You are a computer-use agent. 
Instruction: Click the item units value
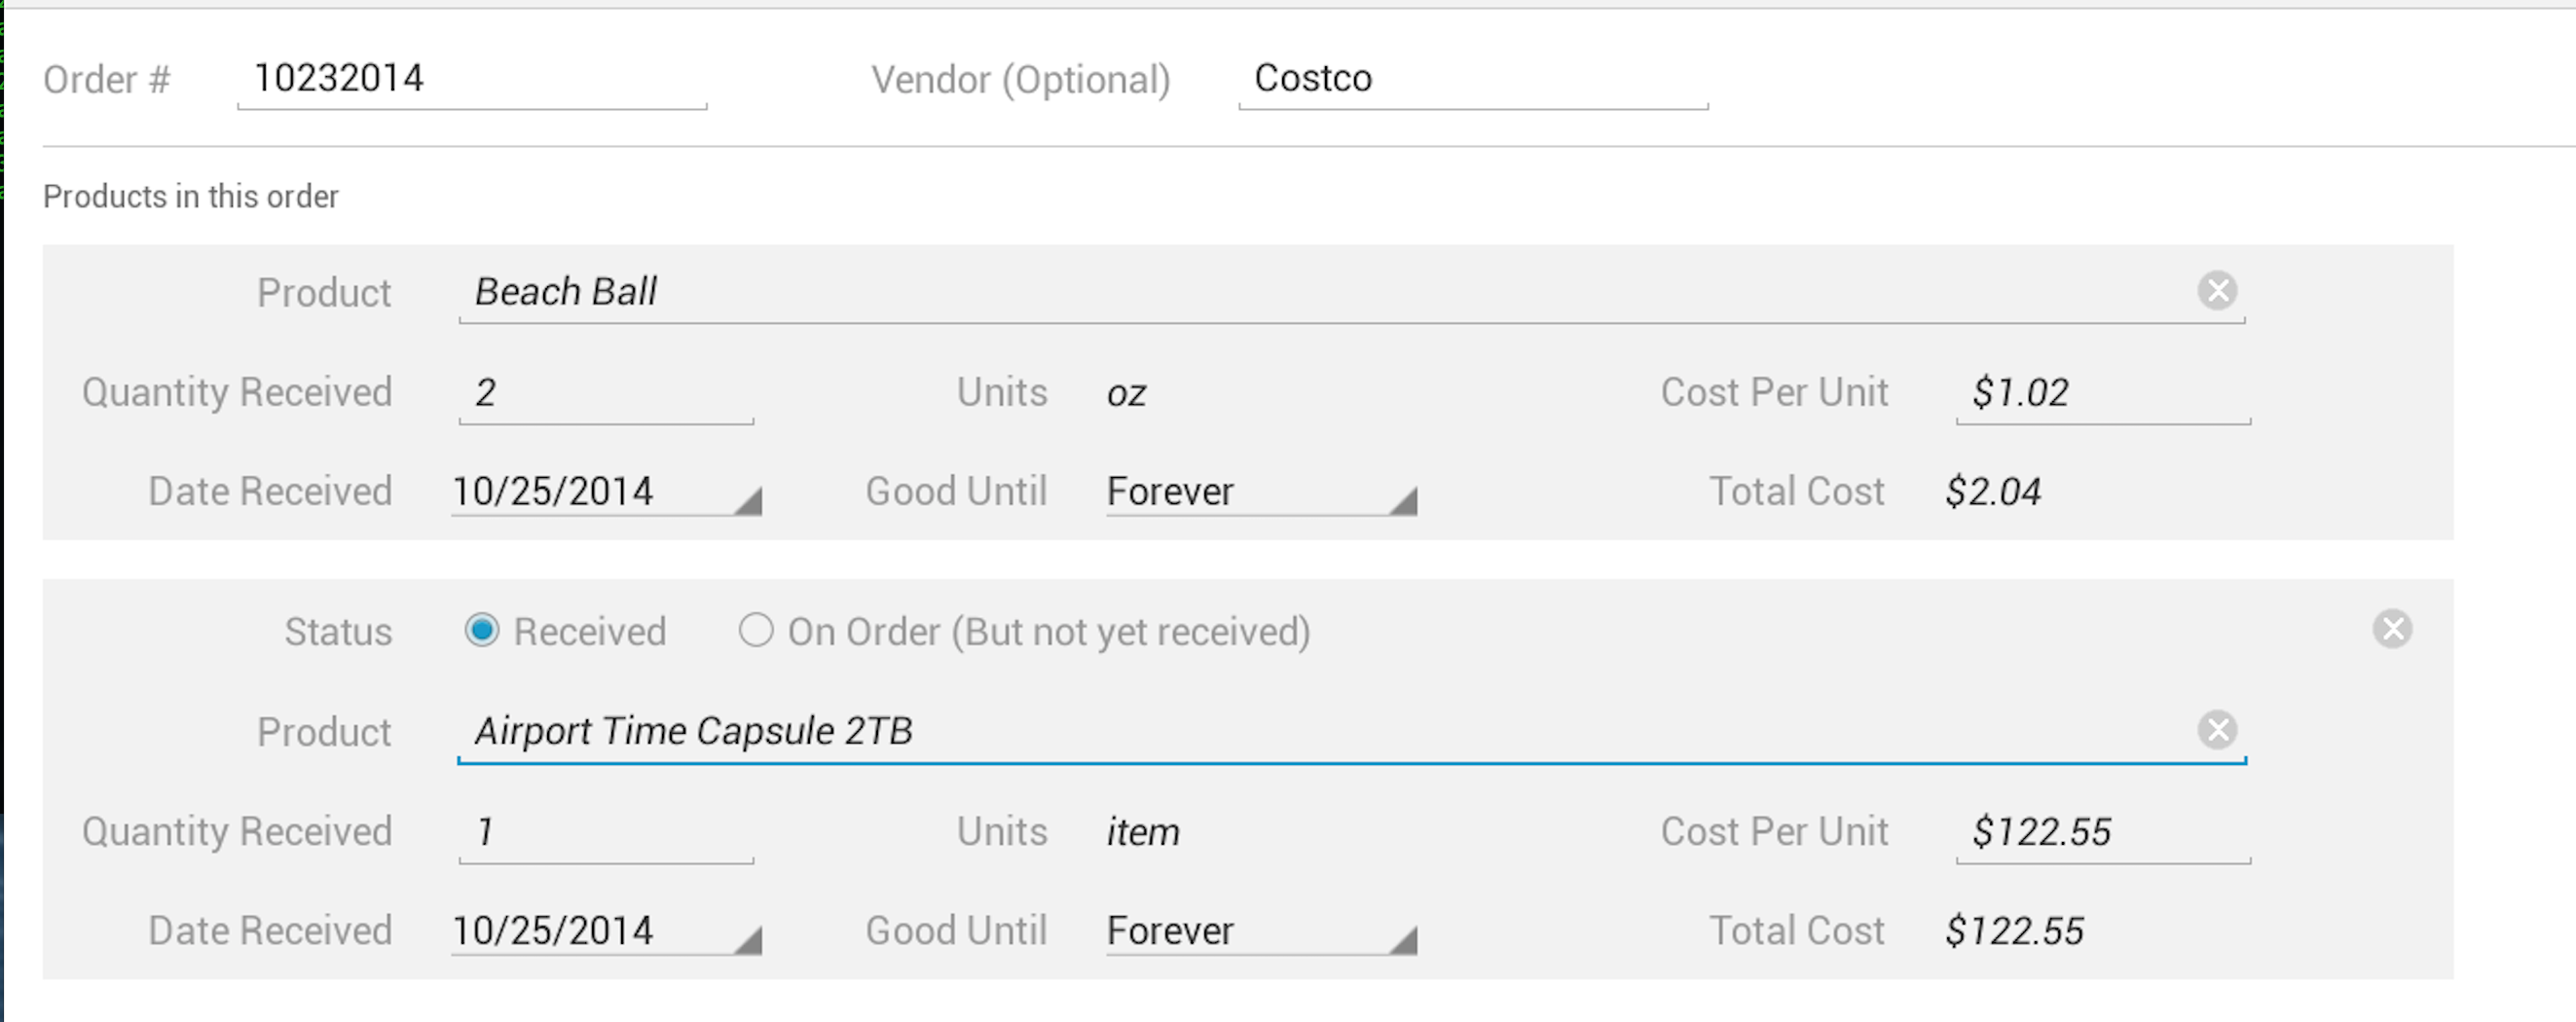tap(1143, 832)
